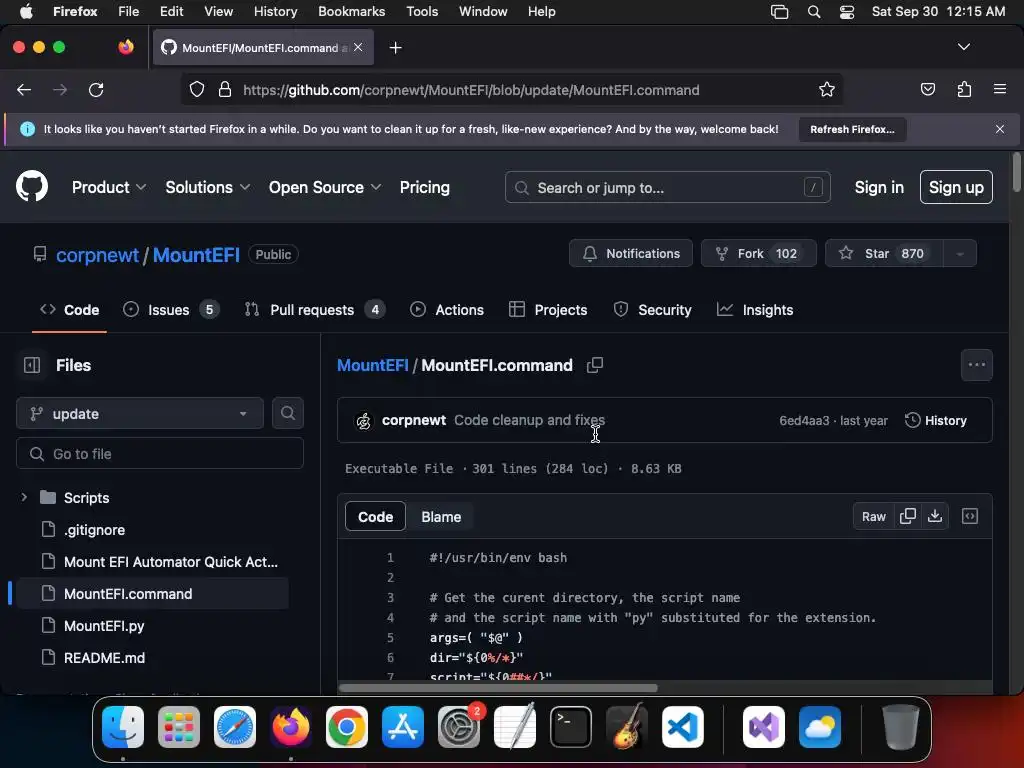List all tabs with chevron
The image size is (1024, 768).
(x=963, y=47)
